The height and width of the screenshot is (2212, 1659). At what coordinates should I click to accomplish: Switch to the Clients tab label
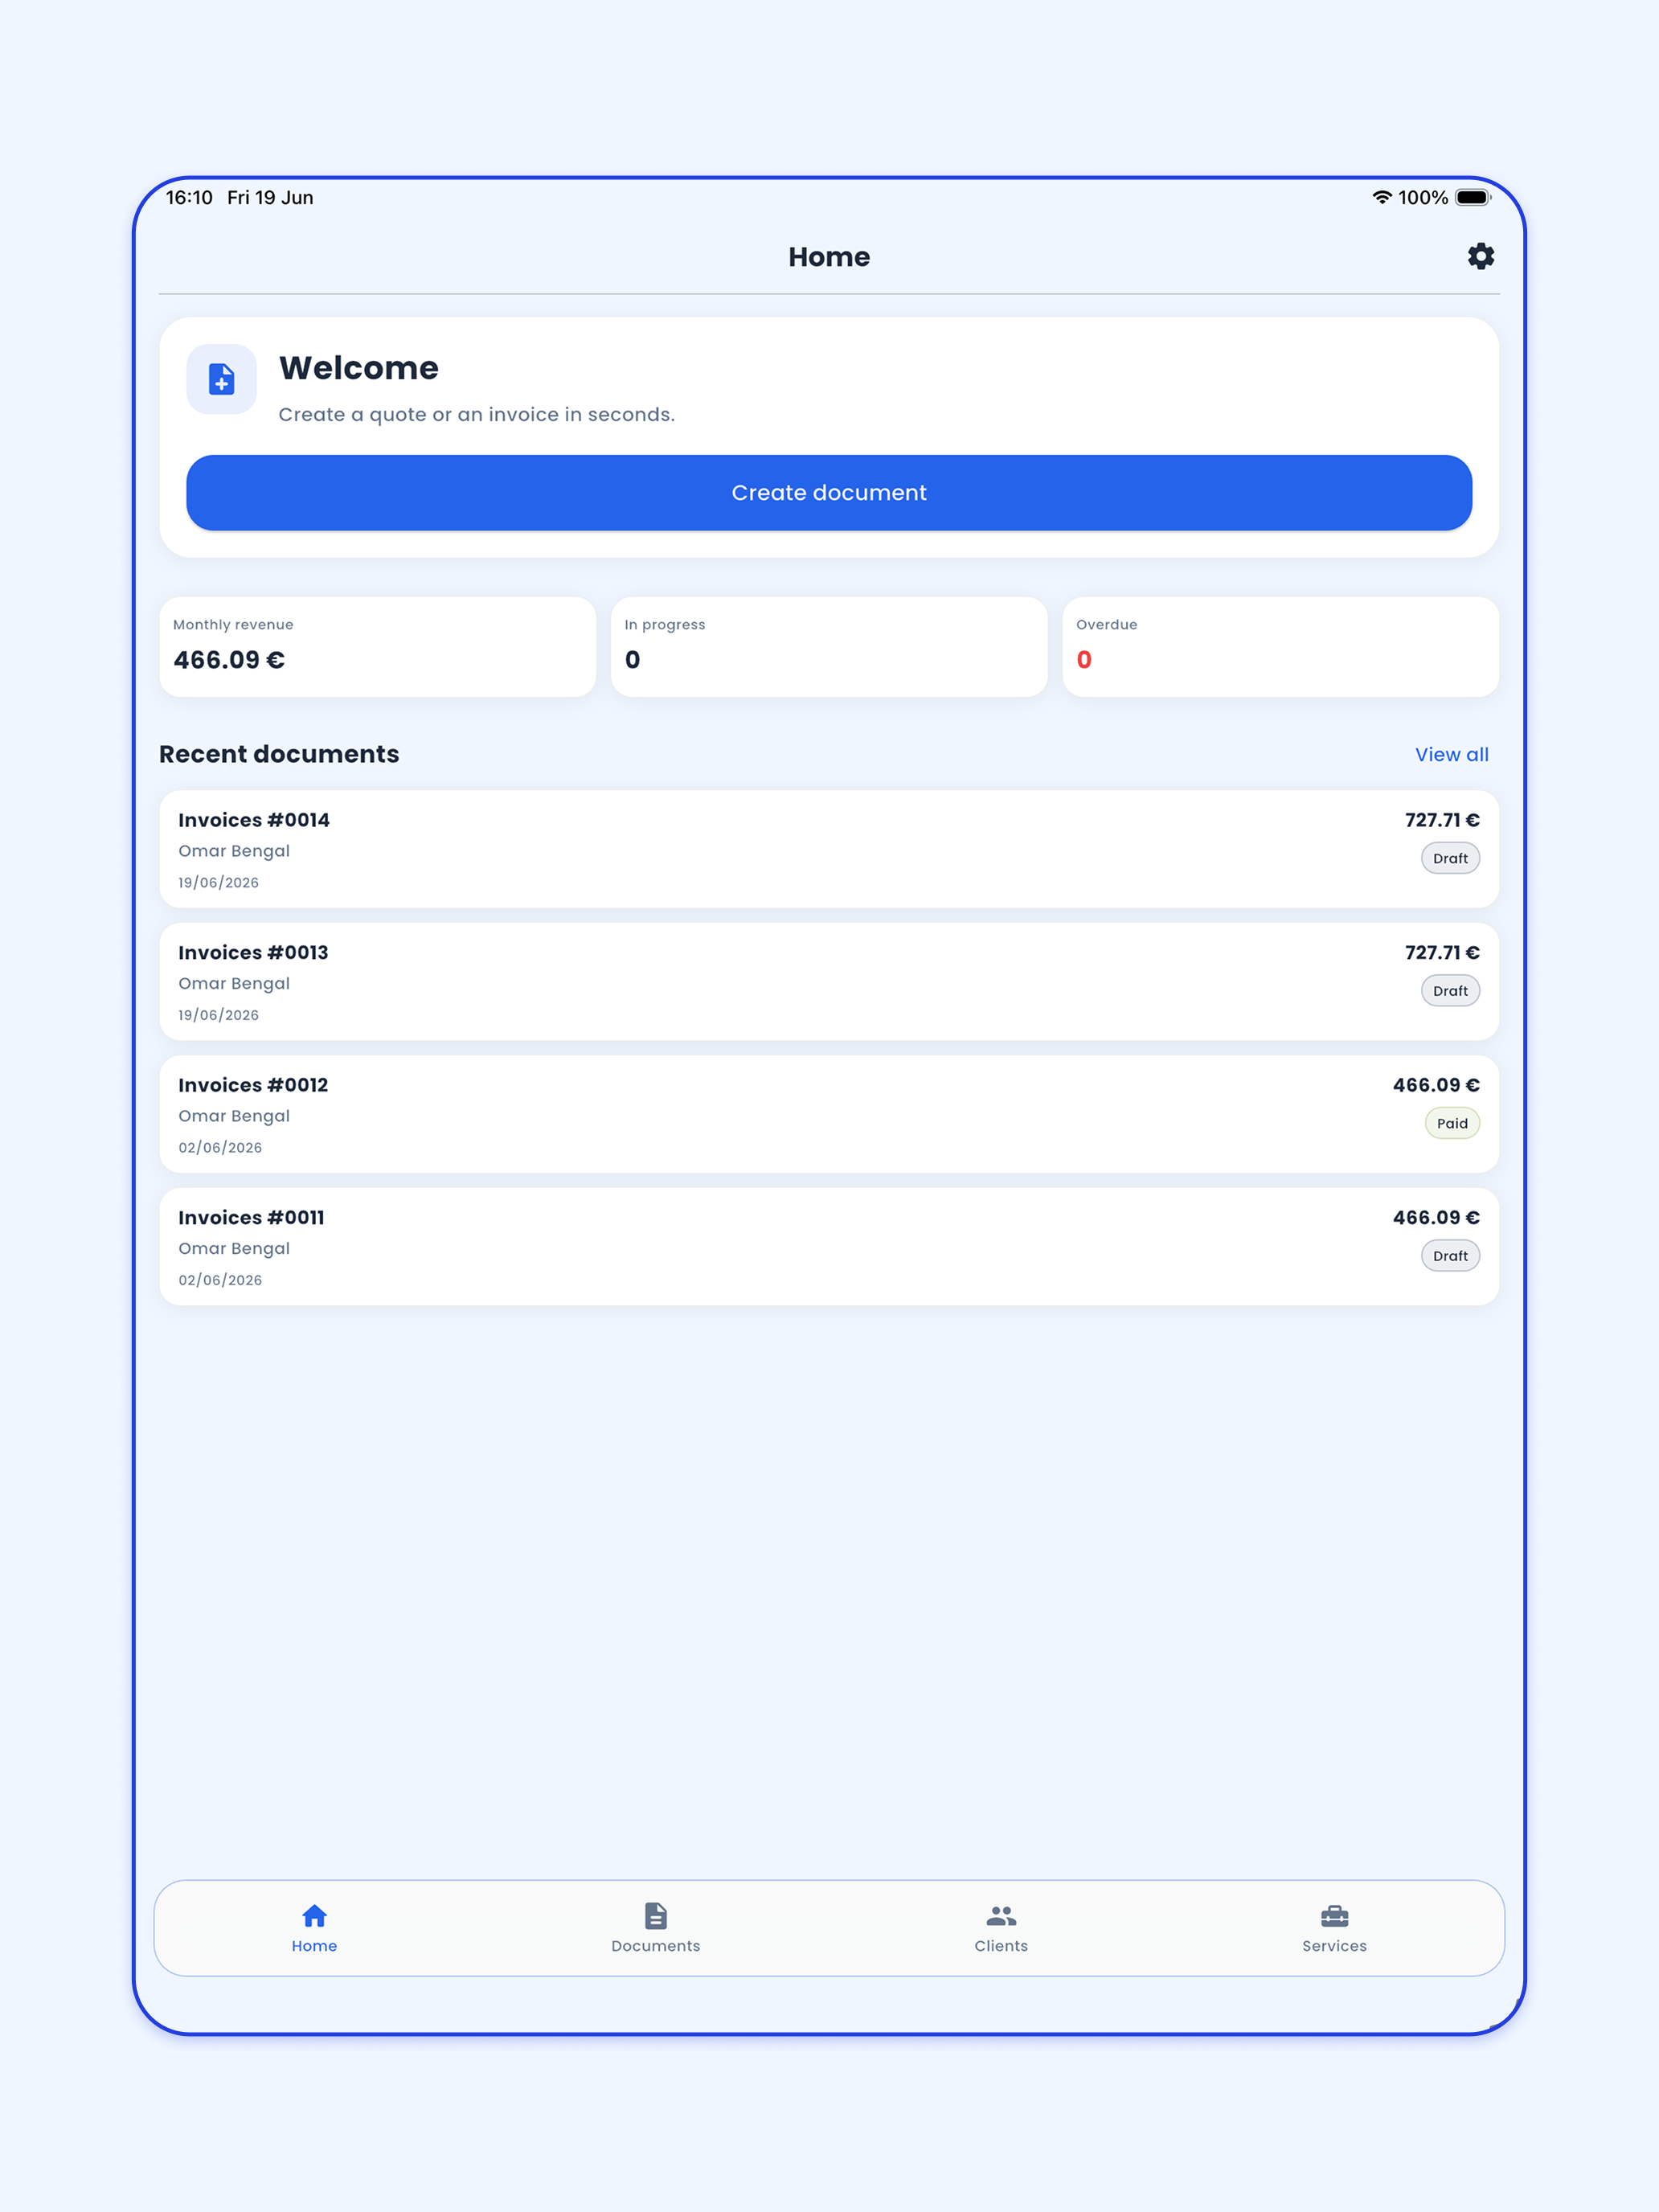[1001, 1946]
